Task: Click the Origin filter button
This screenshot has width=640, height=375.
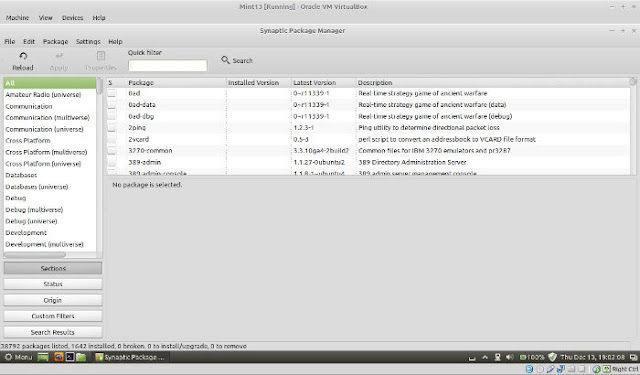Action: (53, 300)
